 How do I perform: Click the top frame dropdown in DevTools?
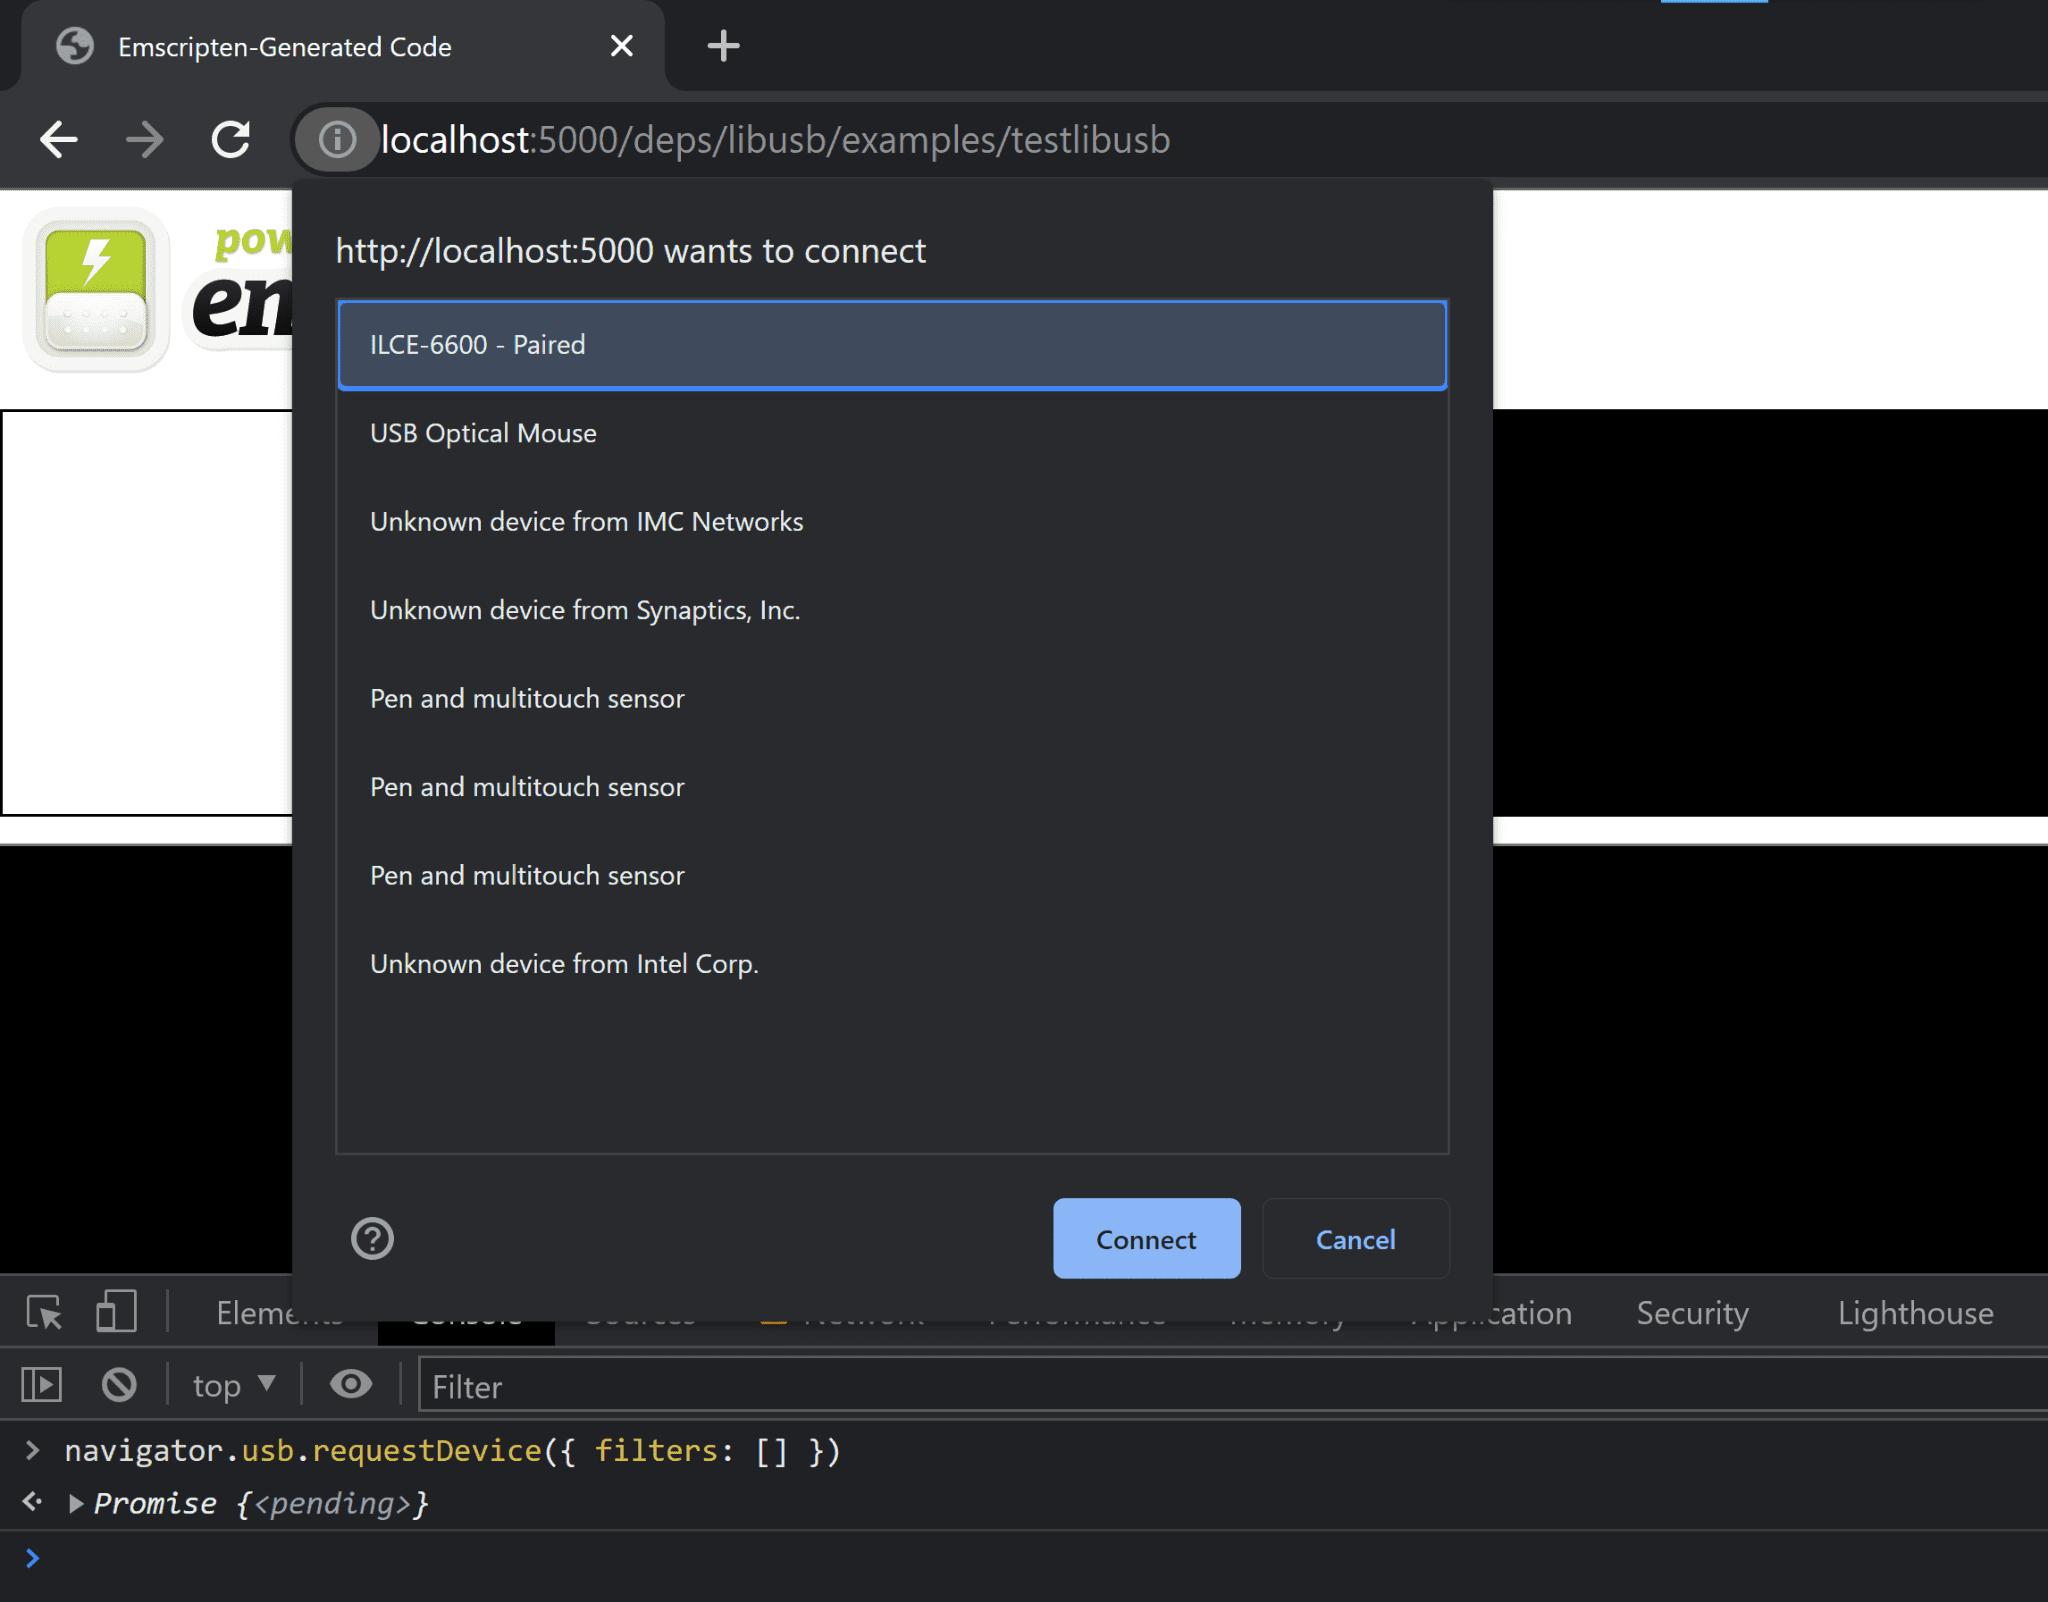click(231, 1386)
